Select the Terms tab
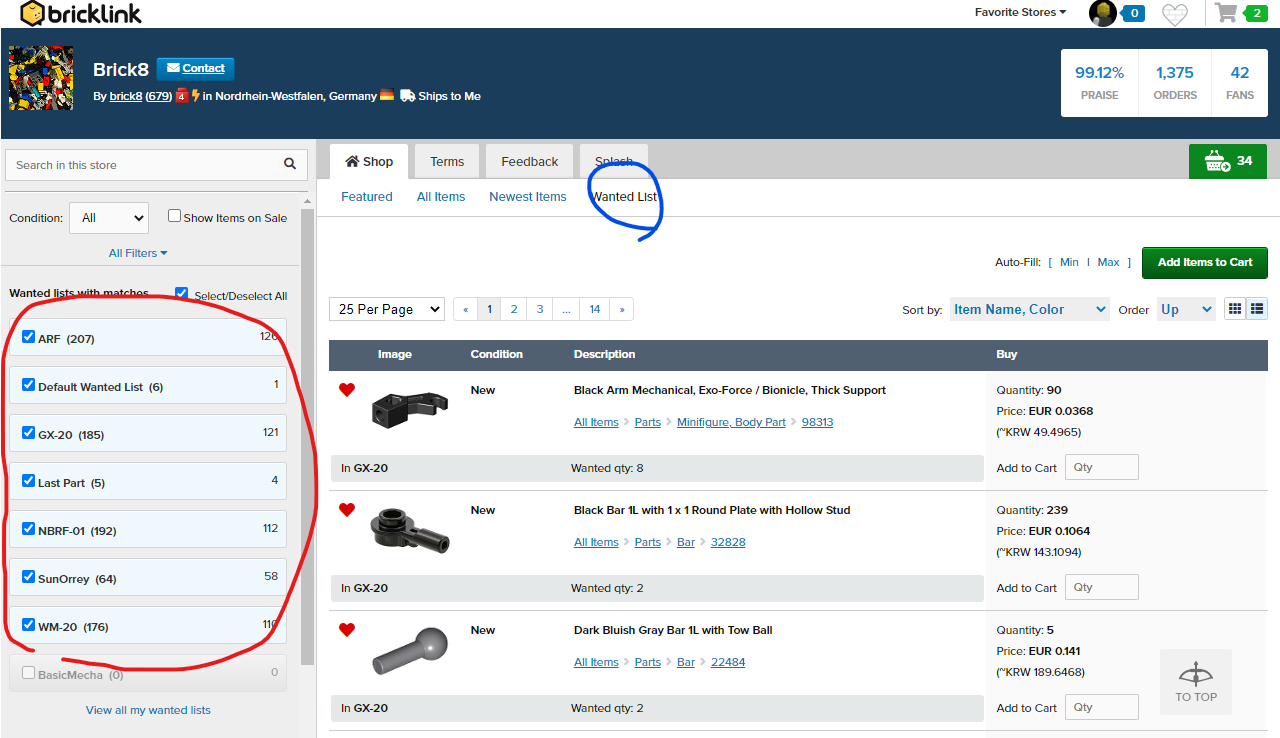The width and height of the screenshot is (1280, 738). tap(447, 161)
